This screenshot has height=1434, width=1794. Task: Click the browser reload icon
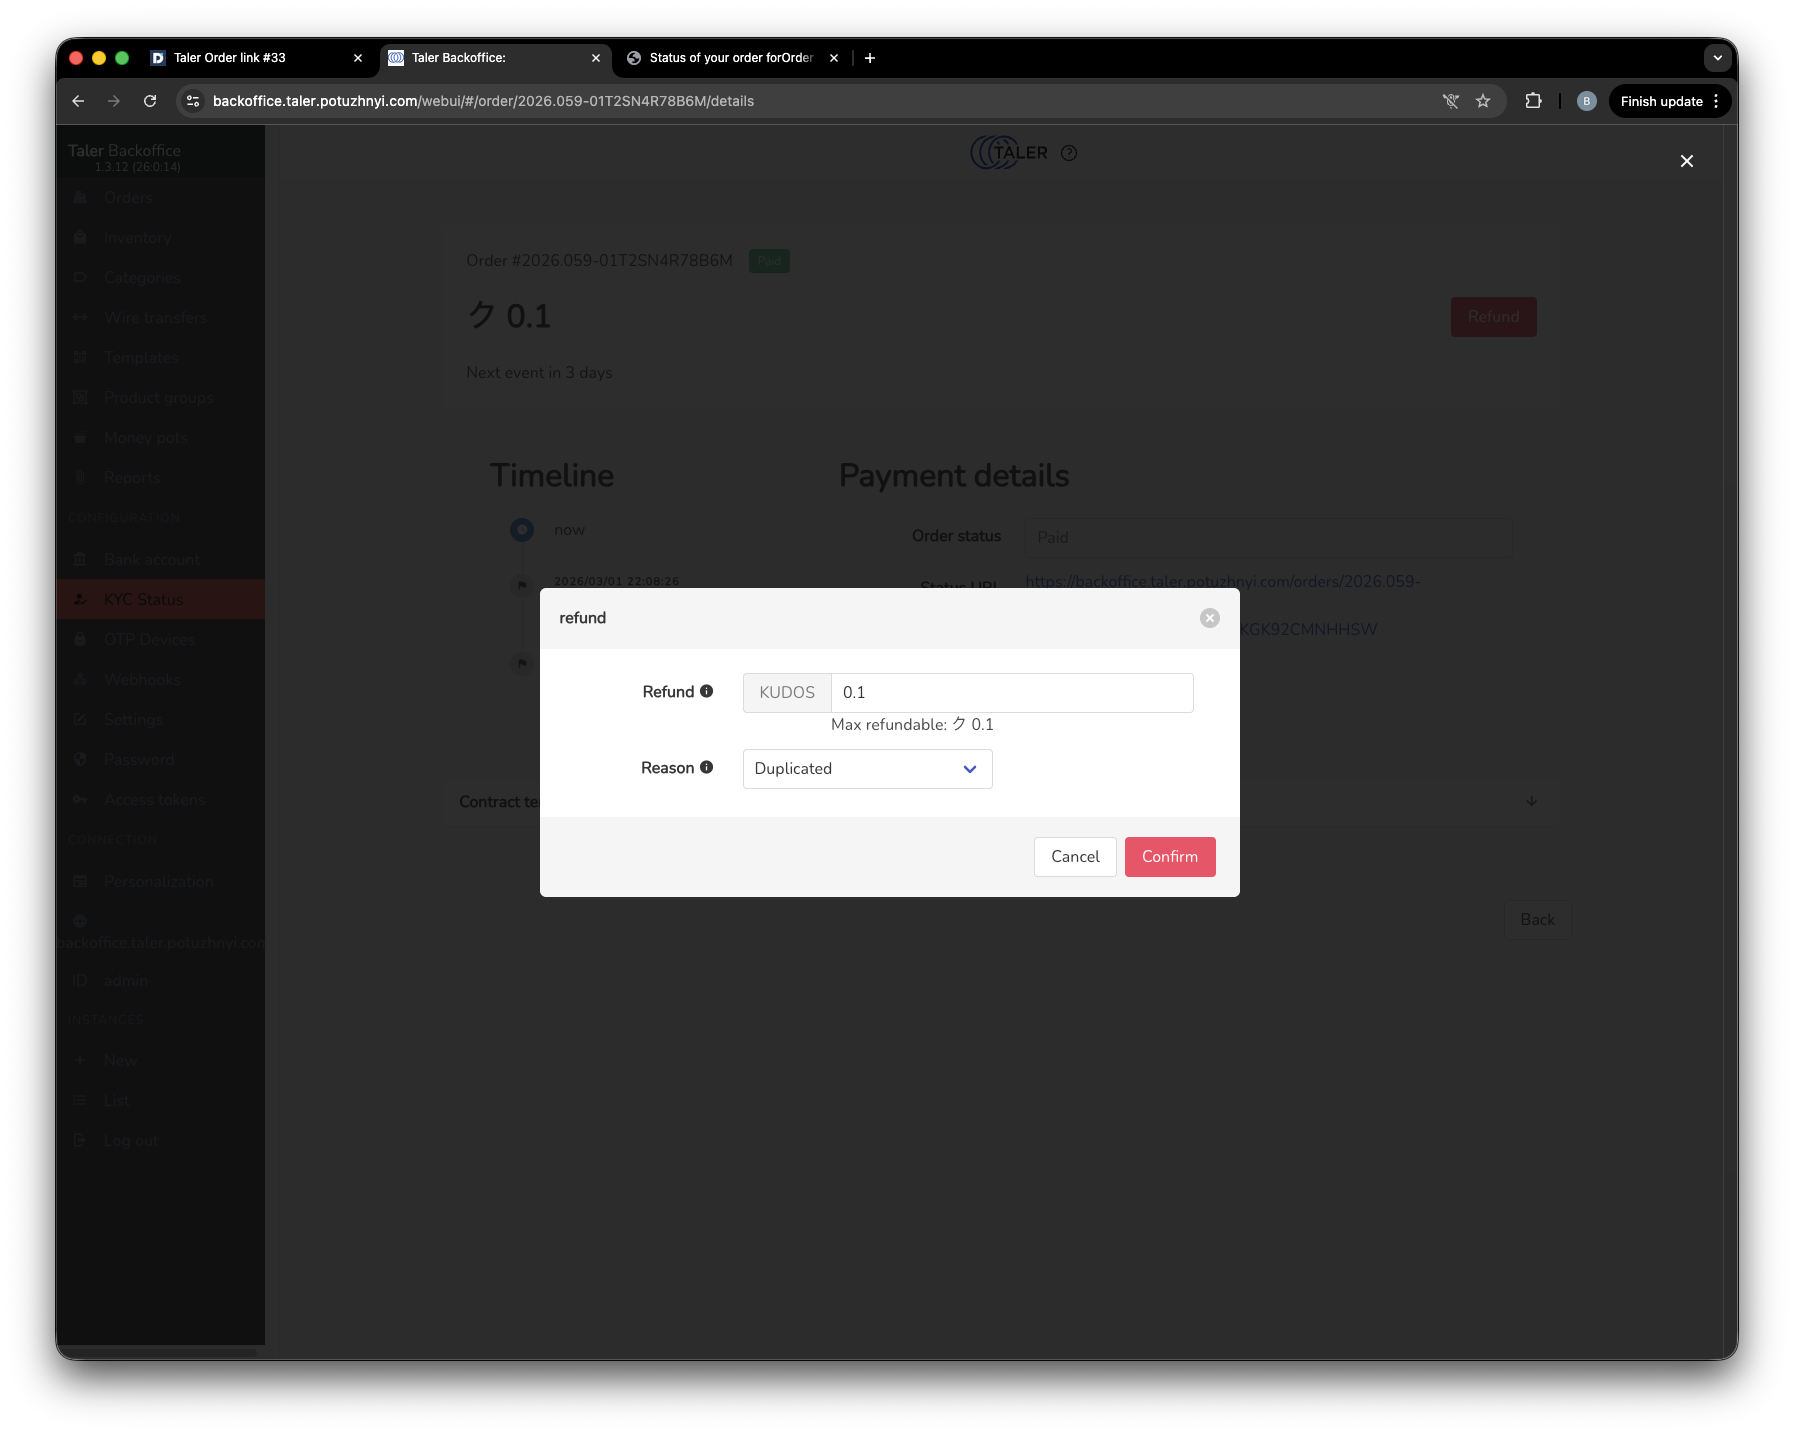click(x=150, y=101)
